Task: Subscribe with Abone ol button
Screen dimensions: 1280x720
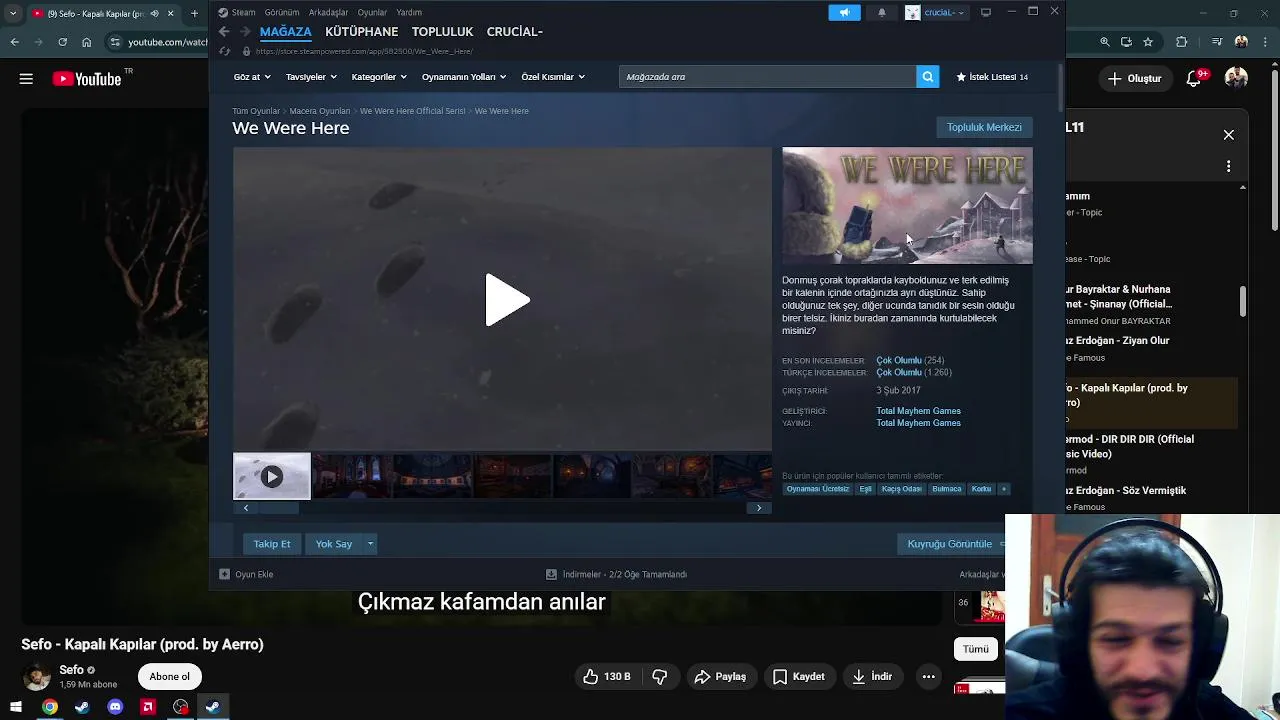Action: point(169,677)
